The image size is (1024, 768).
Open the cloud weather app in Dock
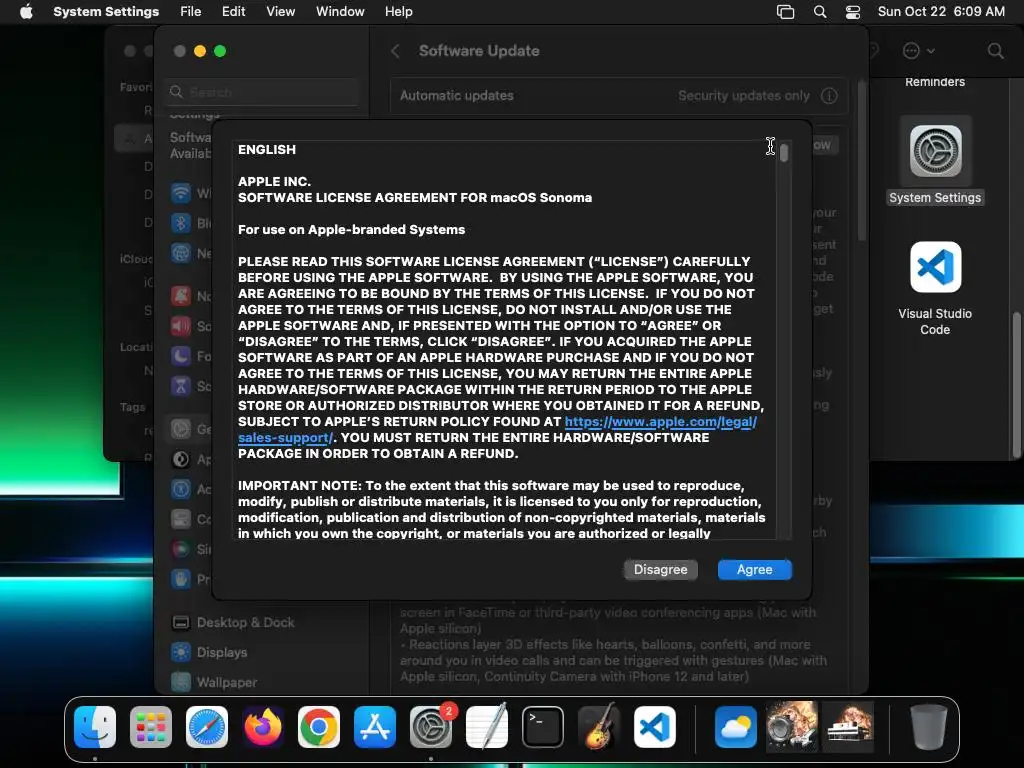736,727
